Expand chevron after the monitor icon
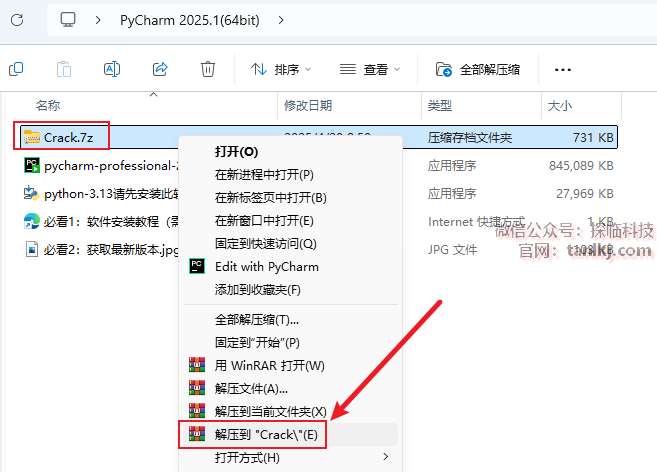Screen dimensions: 657x472 [98, 20]
